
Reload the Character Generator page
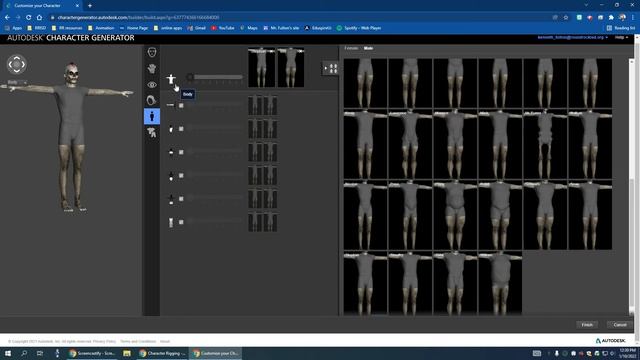(28, 18)
